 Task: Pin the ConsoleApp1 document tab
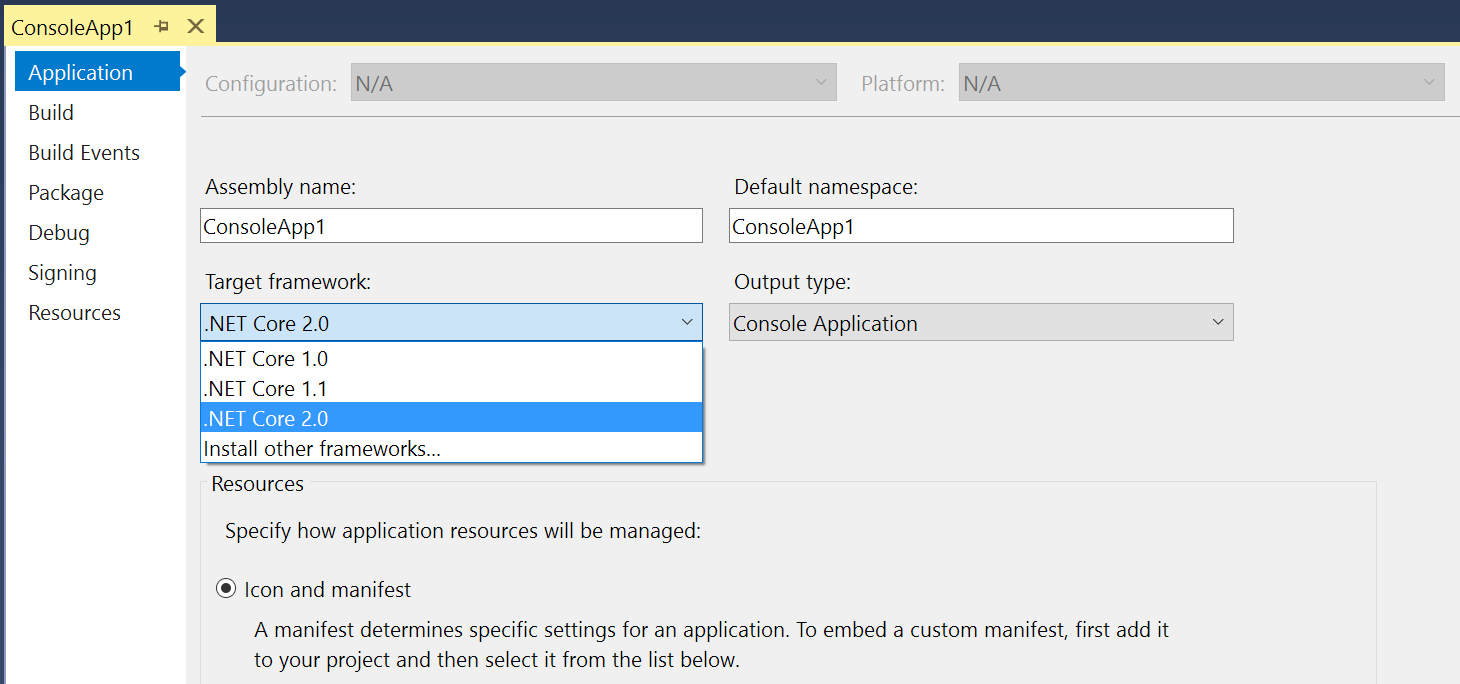[162, 27]
